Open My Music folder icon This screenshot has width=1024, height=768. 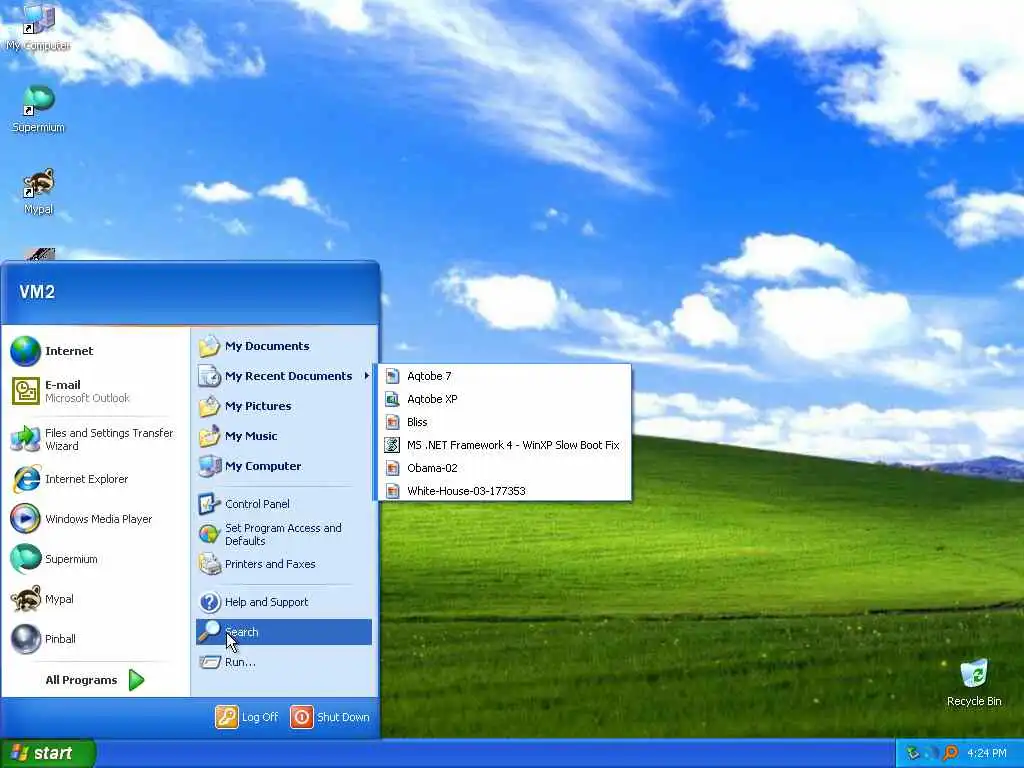pos(210,436)
